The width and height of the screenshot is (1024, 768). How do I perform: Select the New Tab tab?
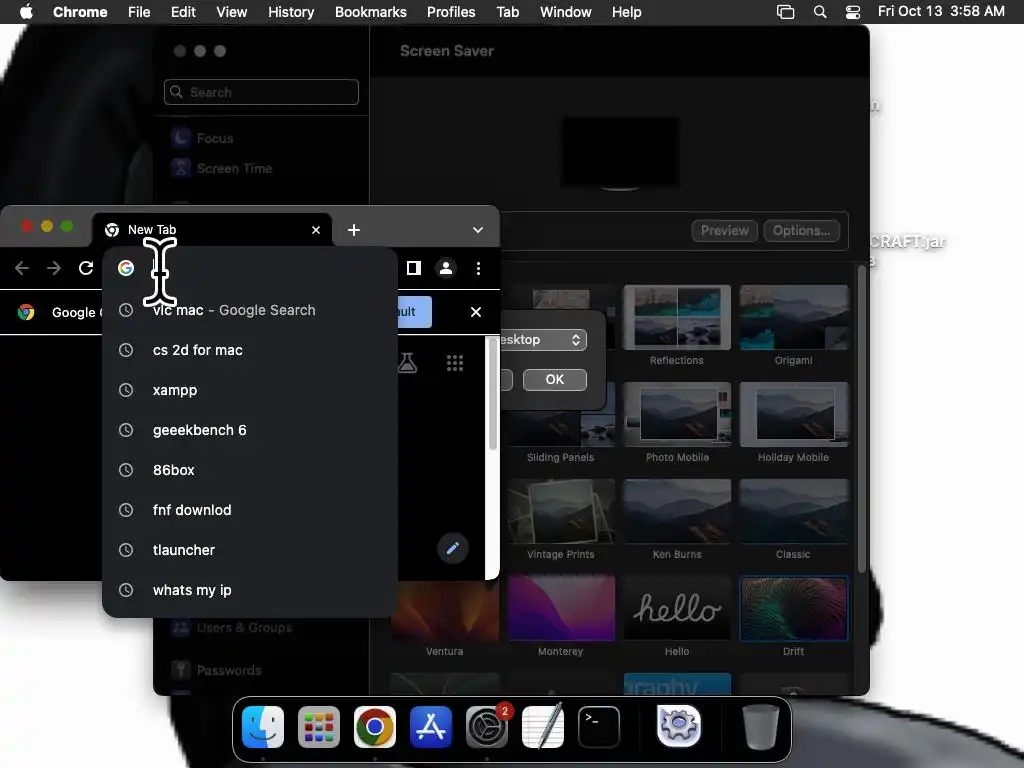212,230
